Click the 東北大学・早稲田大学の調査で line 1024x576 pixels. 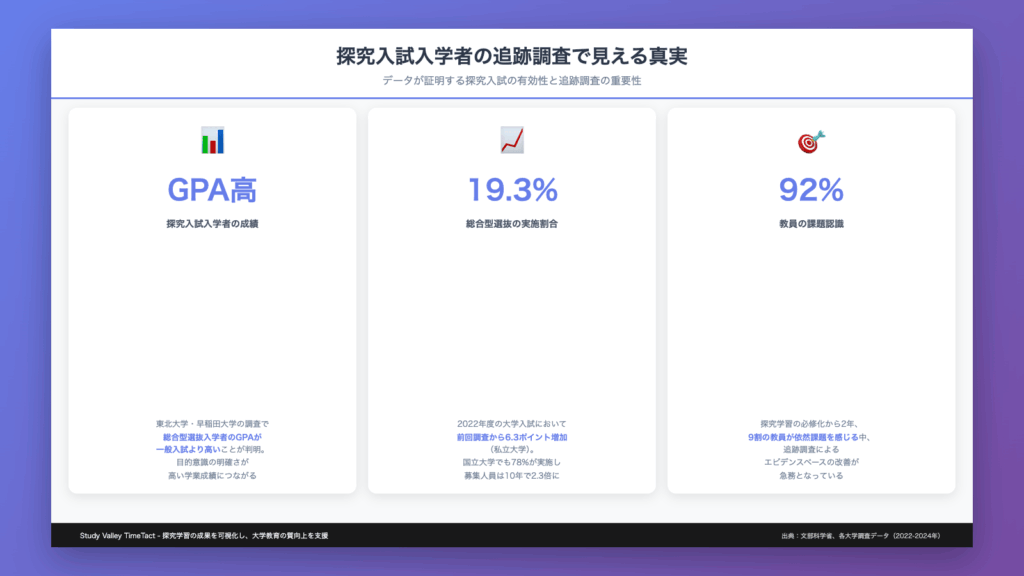point(212,424)
